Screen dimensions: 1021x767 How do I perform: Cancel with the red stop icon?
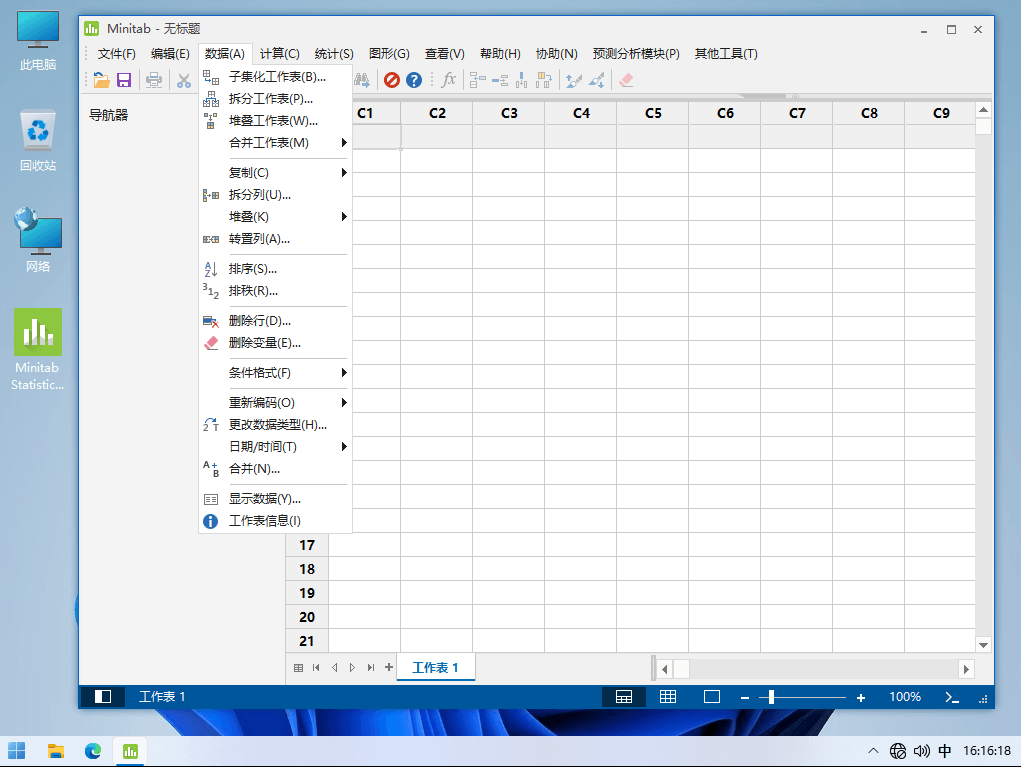tap(391, 80)
